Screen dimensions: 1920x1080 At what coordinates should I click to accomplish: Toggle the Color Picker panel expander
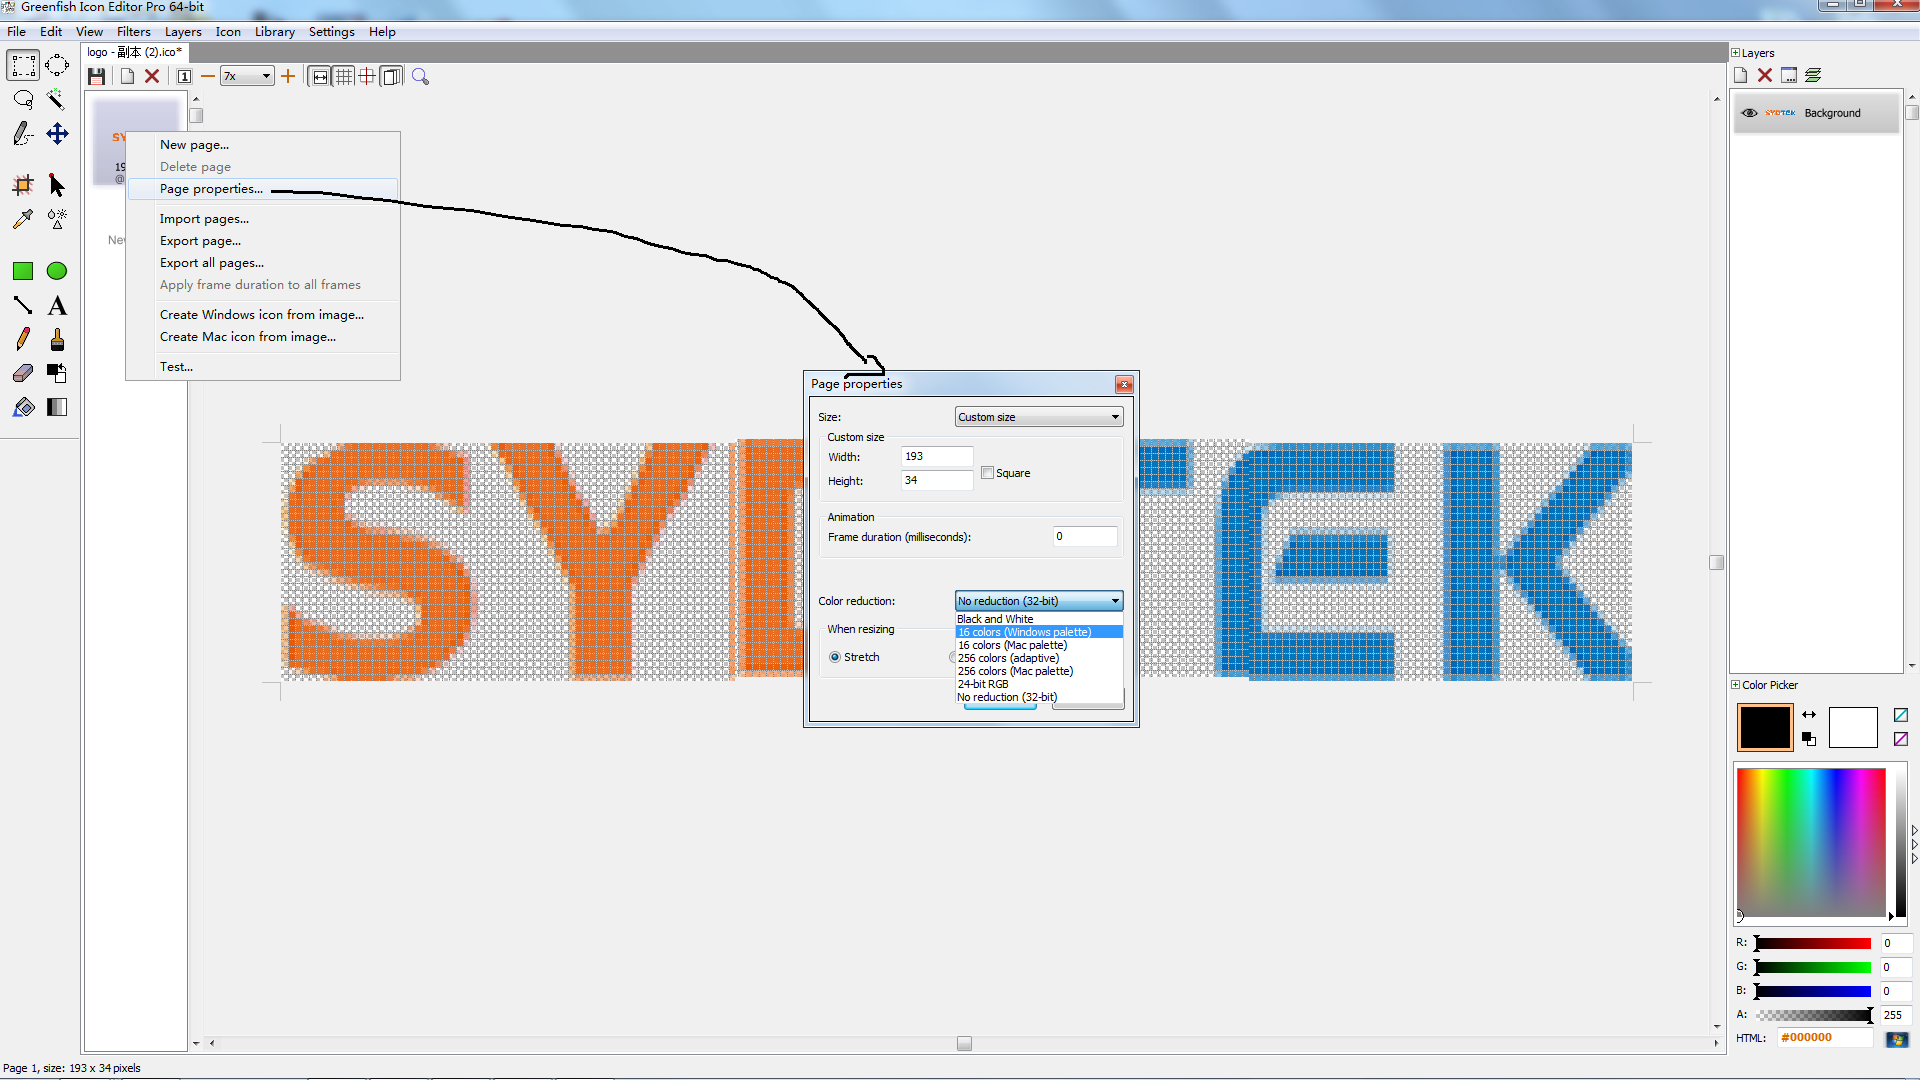point(1736,685)
